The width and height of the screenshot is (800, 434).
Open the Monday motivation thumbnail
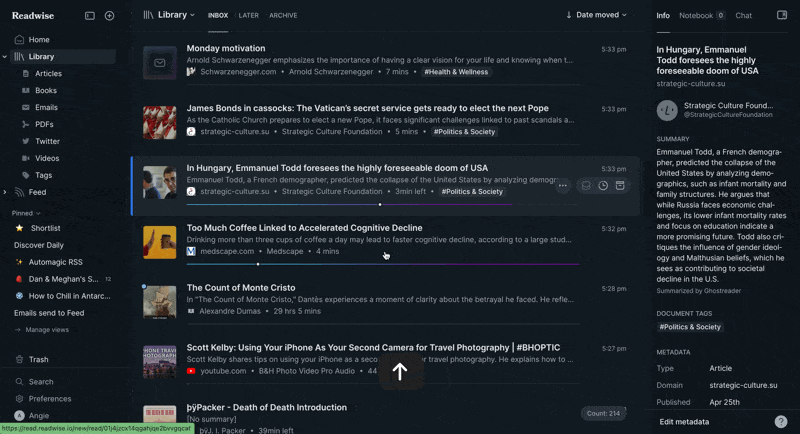160,63
